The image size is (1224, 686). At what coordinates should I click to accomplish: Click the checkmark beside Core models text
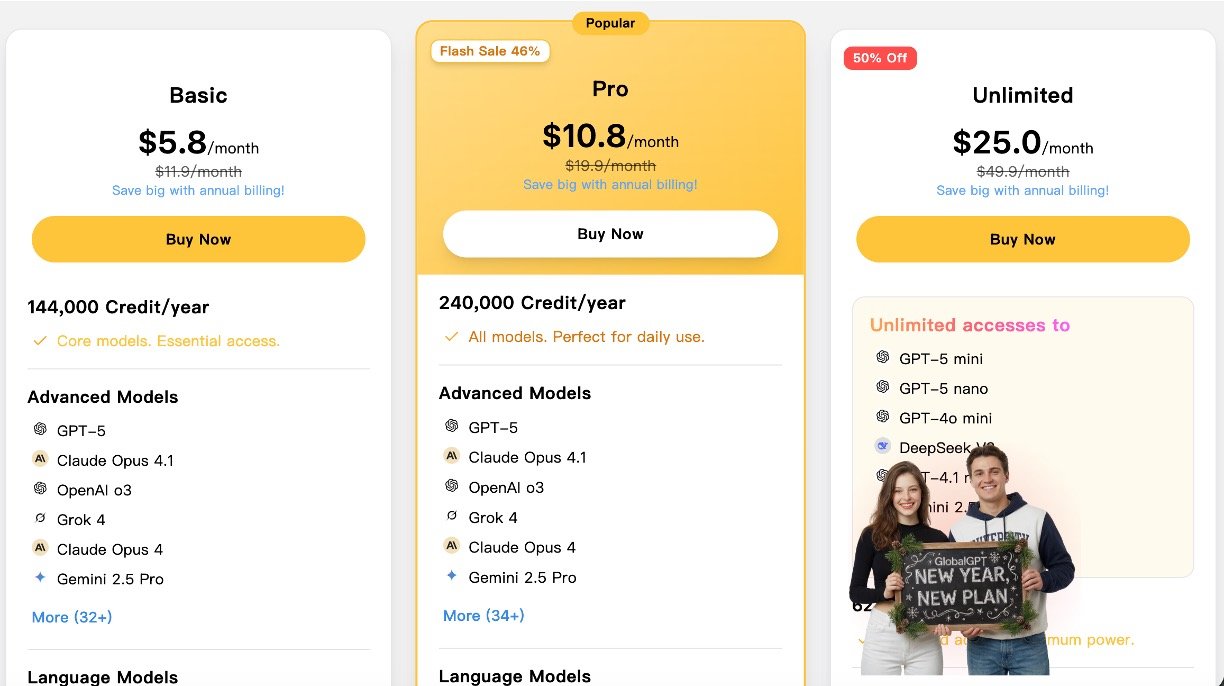(x=40, y=341)
